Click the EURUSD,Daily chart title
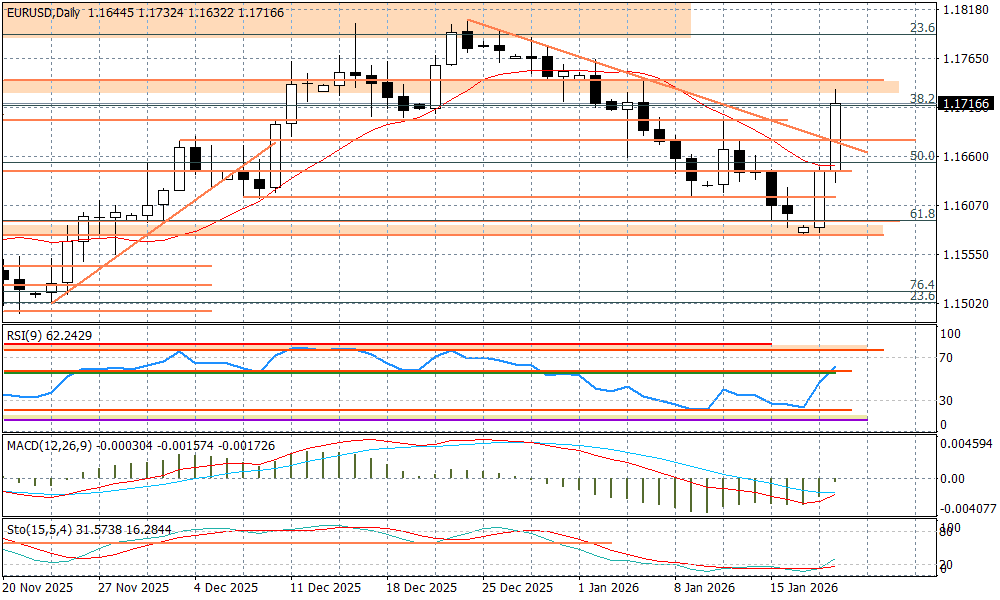Screen dimensions: 1000x600 (43, 12)
